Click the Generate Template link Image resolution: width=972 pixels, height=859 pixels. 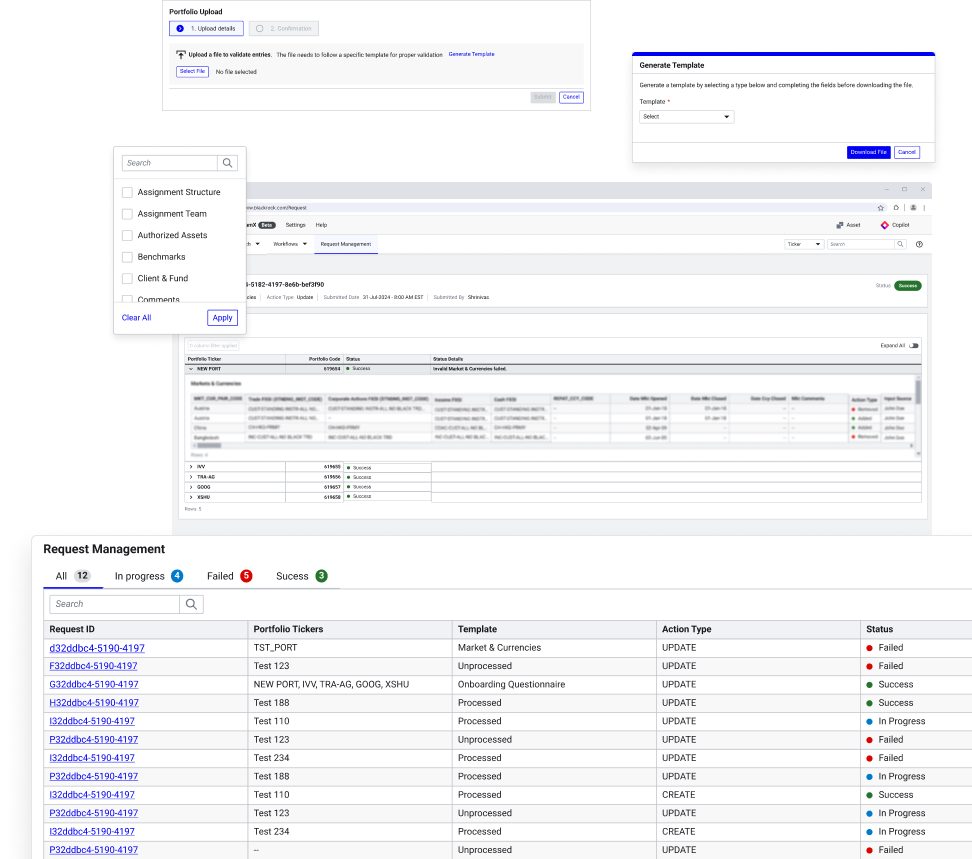click(x=471, y=55)
